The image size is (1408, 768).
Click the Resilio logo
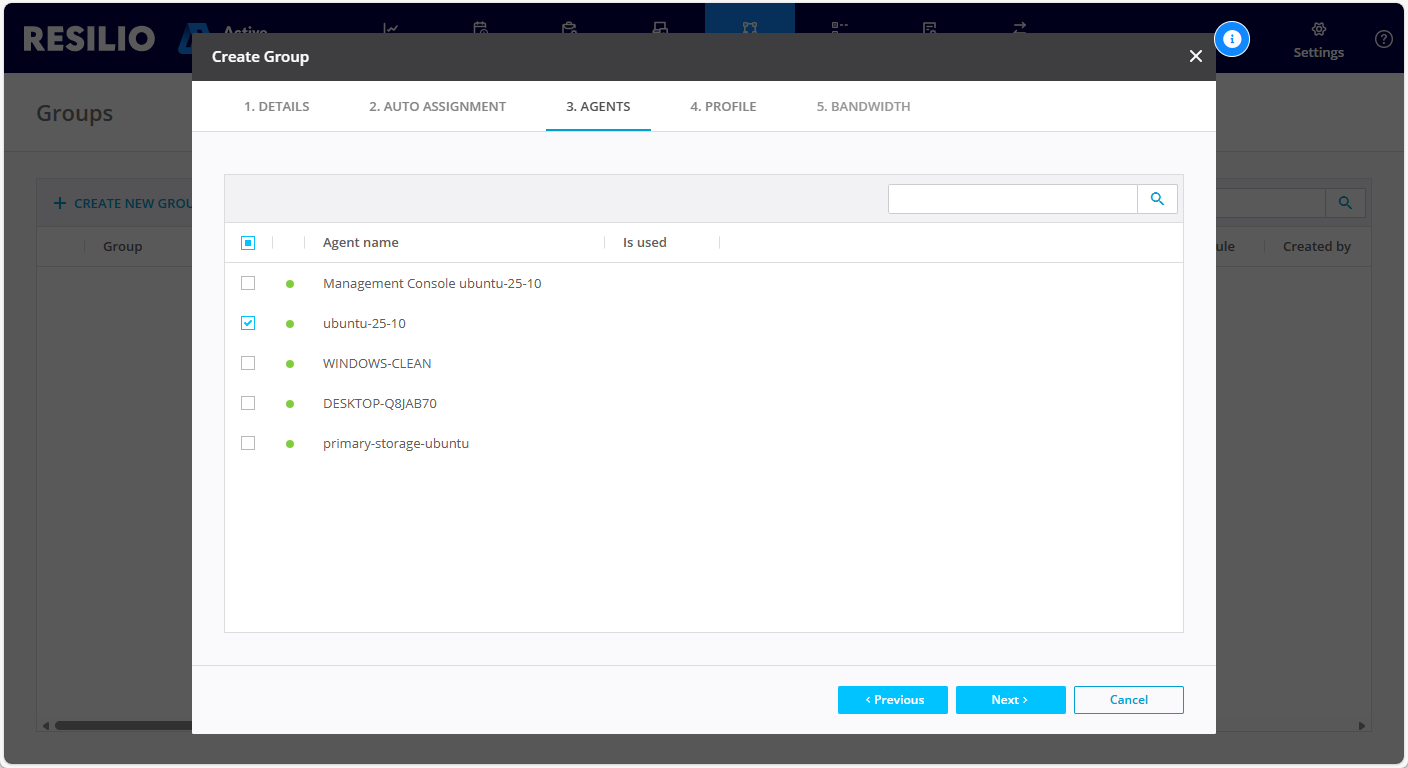(89, 39)
